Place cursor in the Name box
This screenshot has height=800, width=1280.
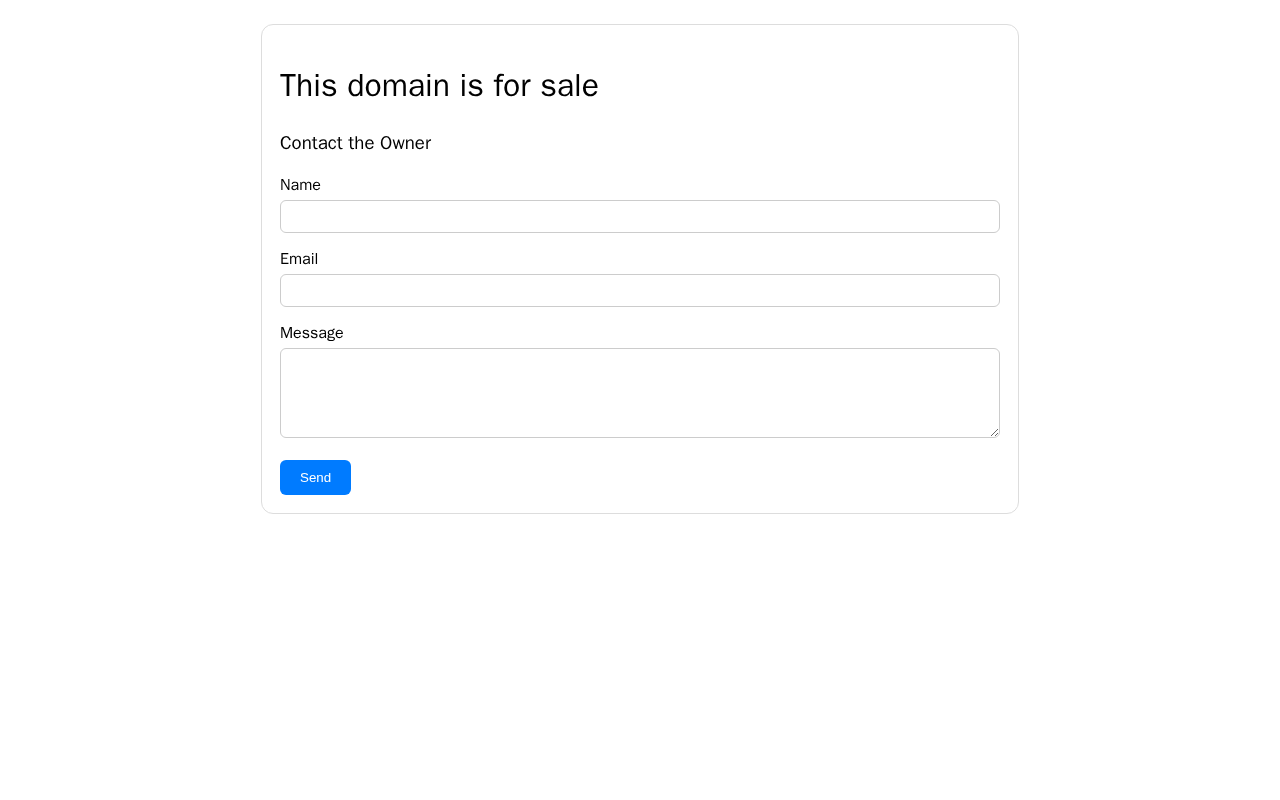640,217
